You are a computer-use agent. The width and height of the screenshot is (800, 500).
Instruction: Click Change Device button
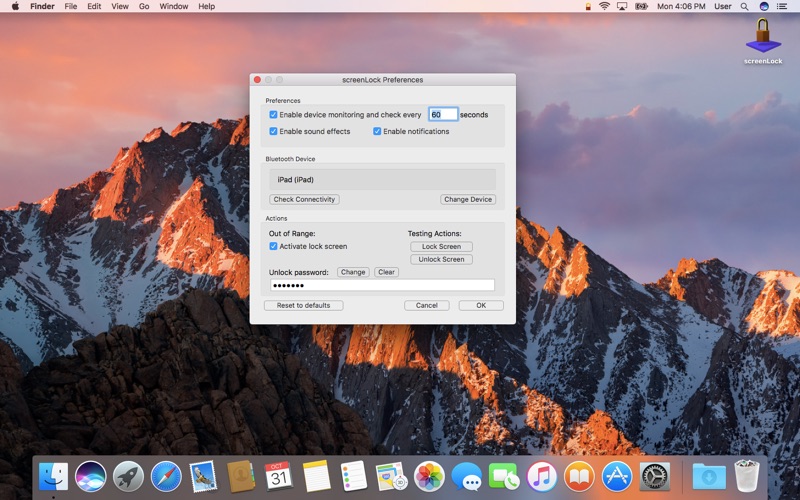coord(468,199)
